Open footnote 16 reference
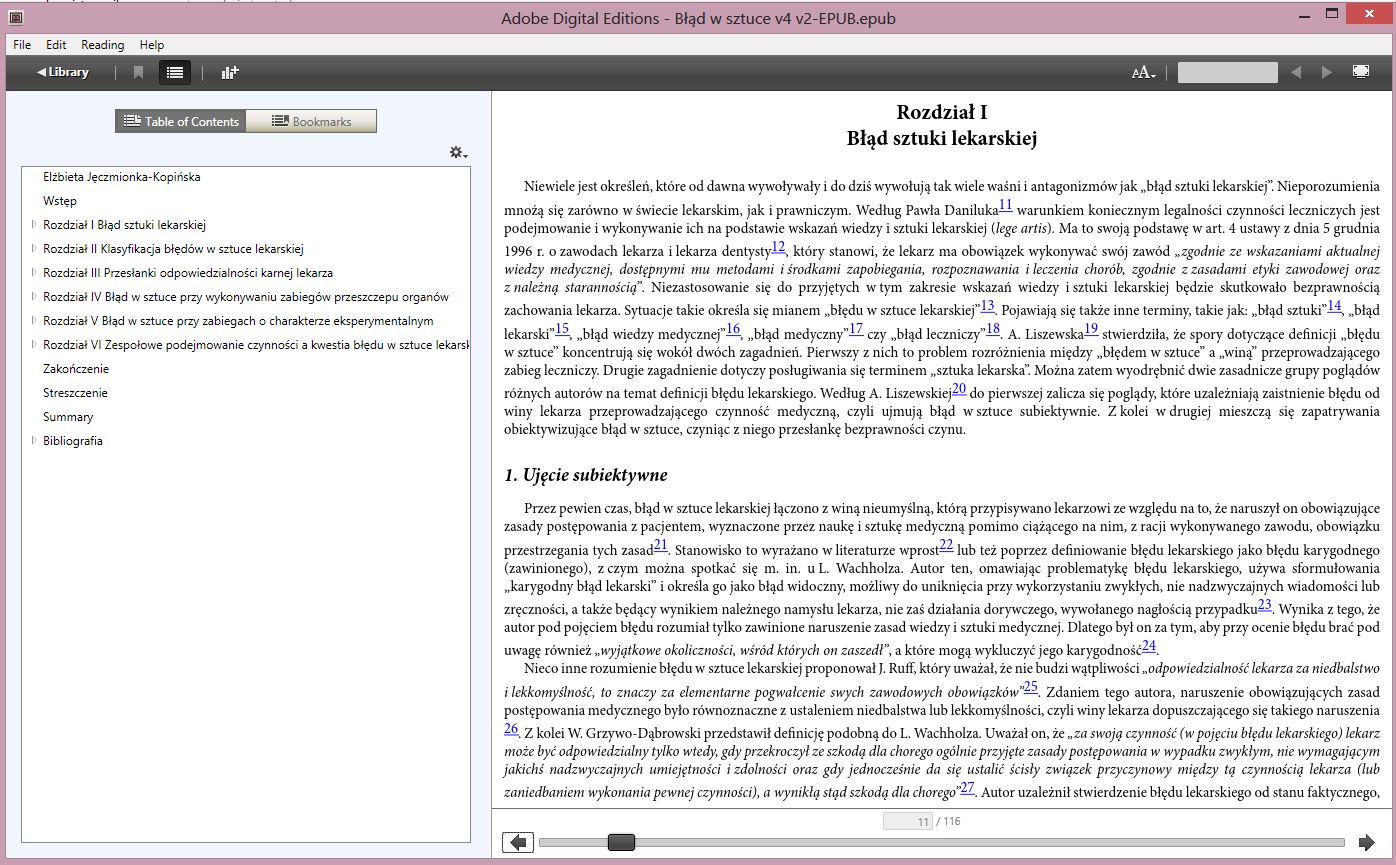This screenshot has height=865, width=1396. click(733, 327)
